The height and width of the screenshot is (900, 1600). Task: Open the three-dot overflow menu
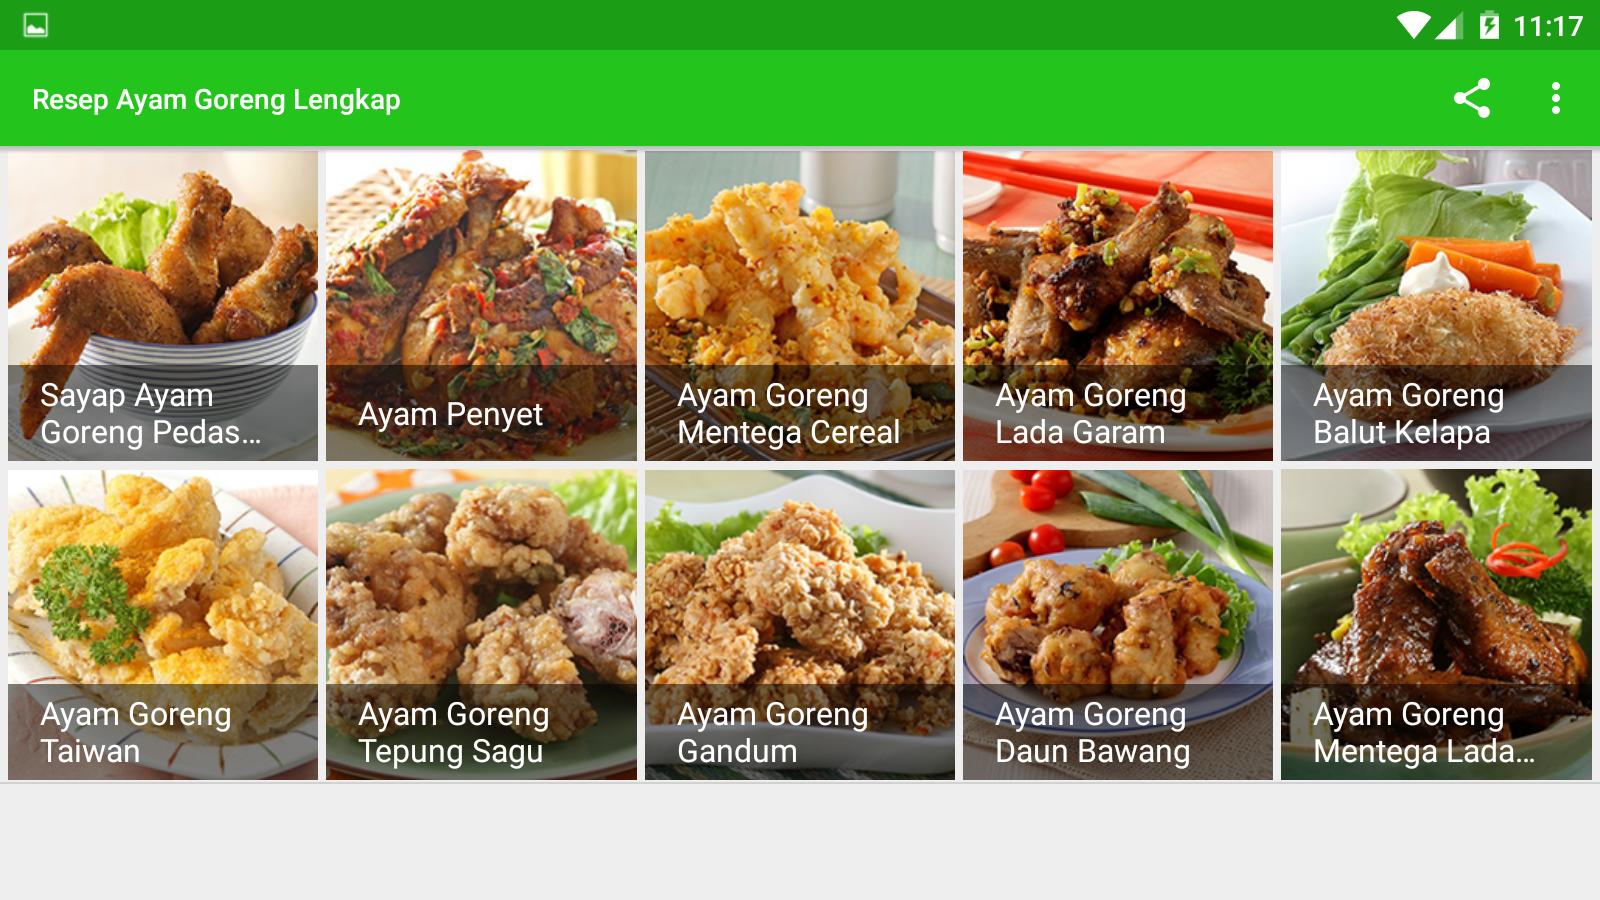click(x=1555, y=98)
